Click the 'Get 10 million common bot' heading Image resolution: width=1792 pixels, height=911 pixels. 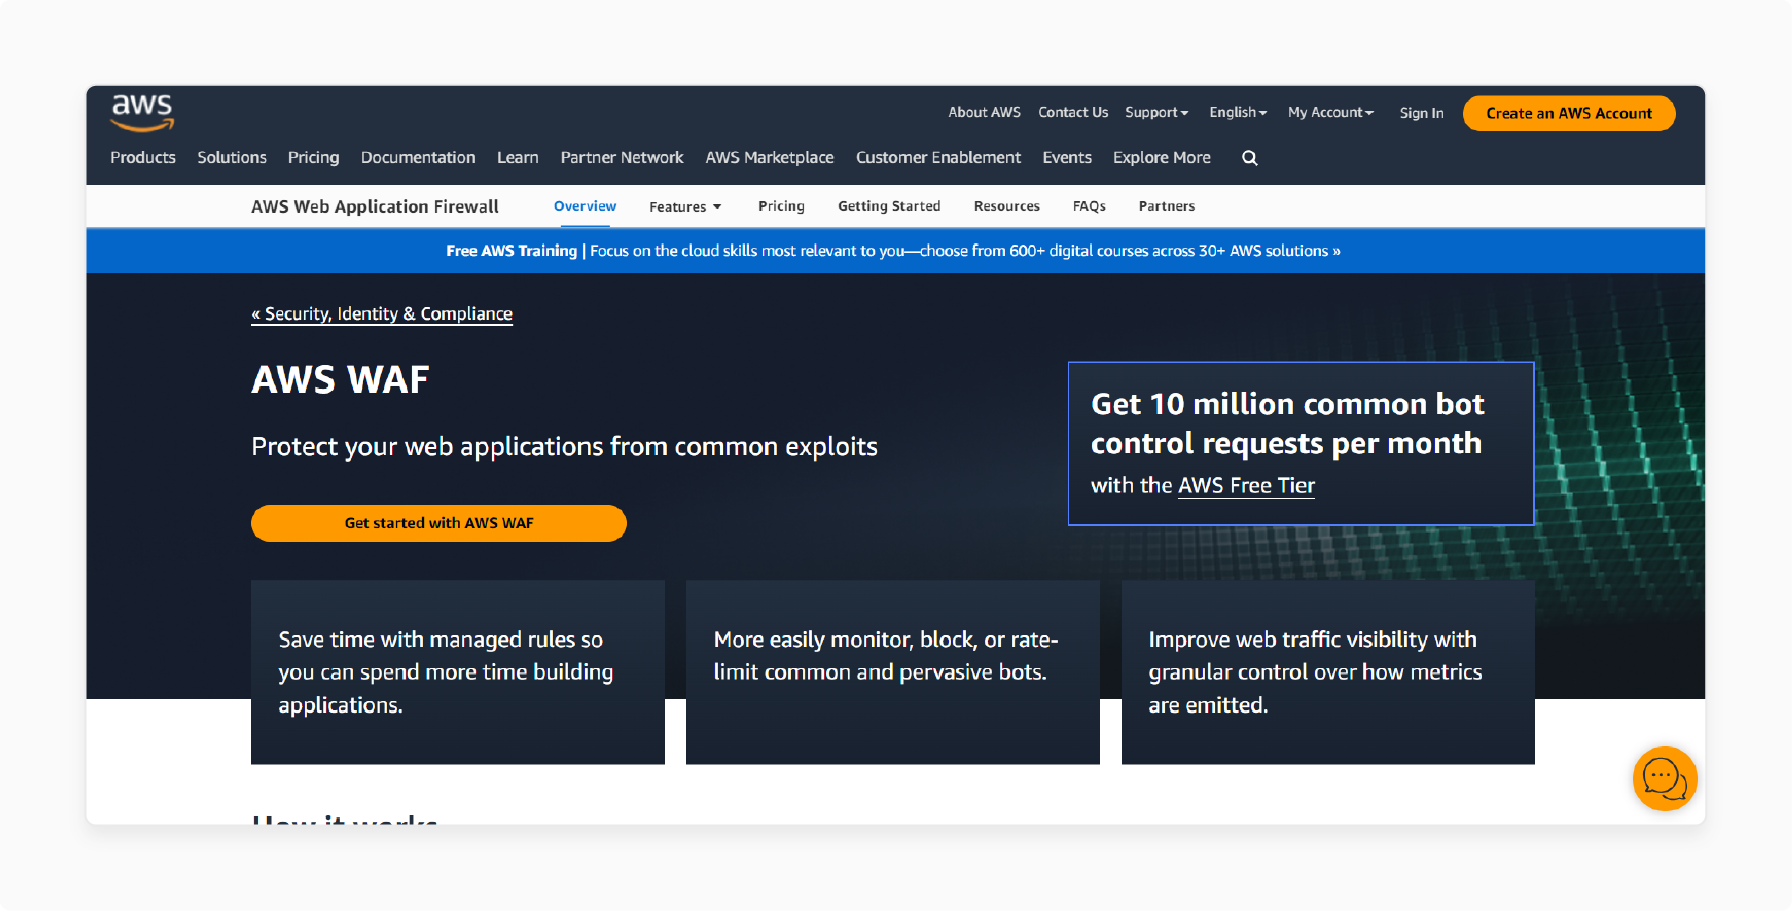pos(1288,424)
